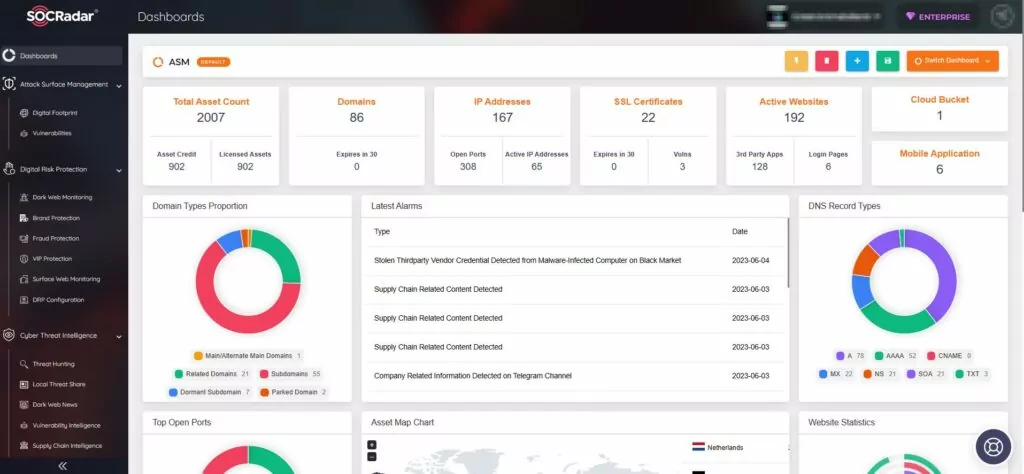This screenshot has height=474, width=1024.
Task: Click the floating help lifebuoy button
Action: (x=993, y=447)
